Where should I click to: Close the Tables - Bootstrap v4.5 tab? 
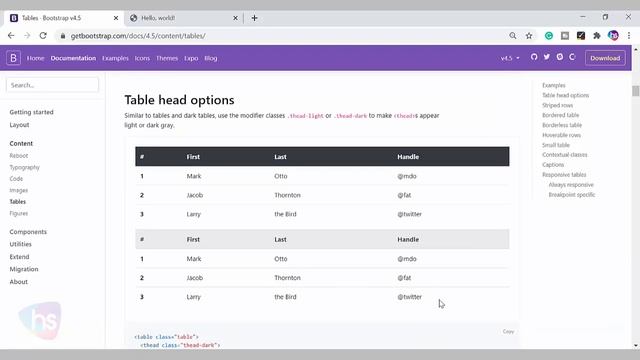(116, 18)
